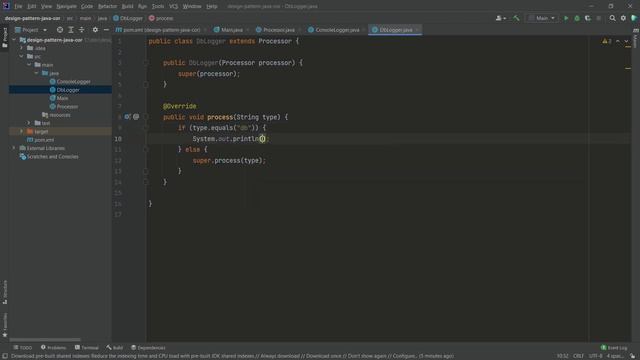Expand the target folder
This screenshot has width=640, height=360.
pos(21,131)
